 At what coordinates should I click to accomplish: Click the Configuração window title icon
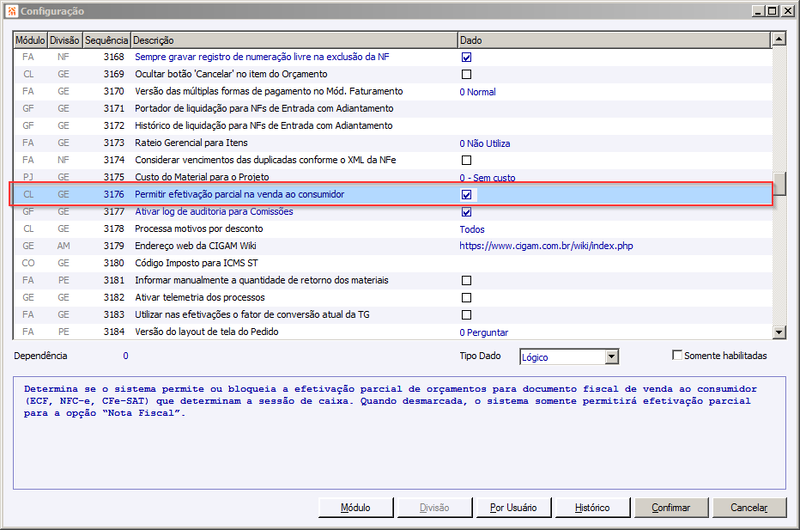[12, 11]
